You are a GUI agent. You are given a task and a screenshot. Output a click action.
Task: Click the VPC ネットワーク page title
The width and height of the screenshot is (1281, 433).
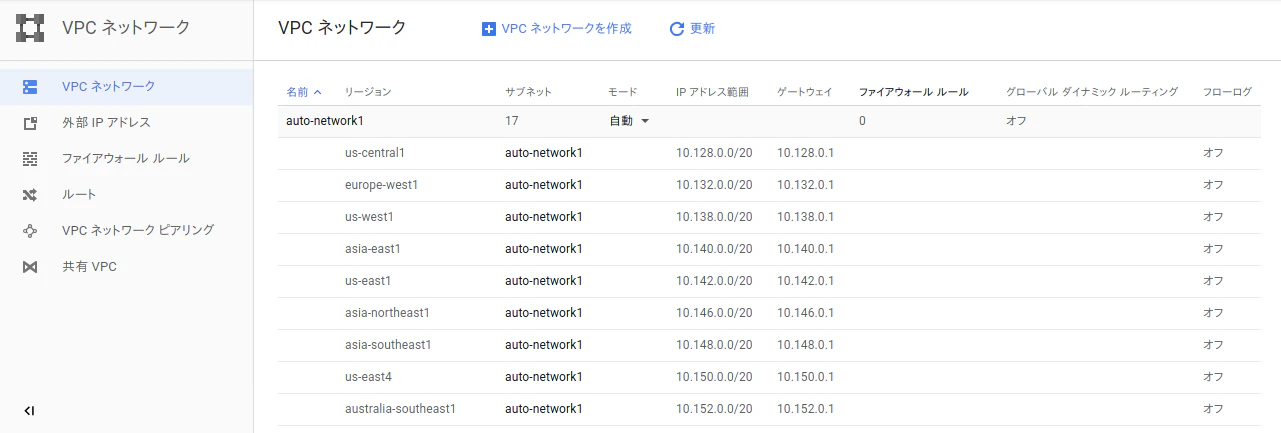pyautogui.click(x=342, y=28)
